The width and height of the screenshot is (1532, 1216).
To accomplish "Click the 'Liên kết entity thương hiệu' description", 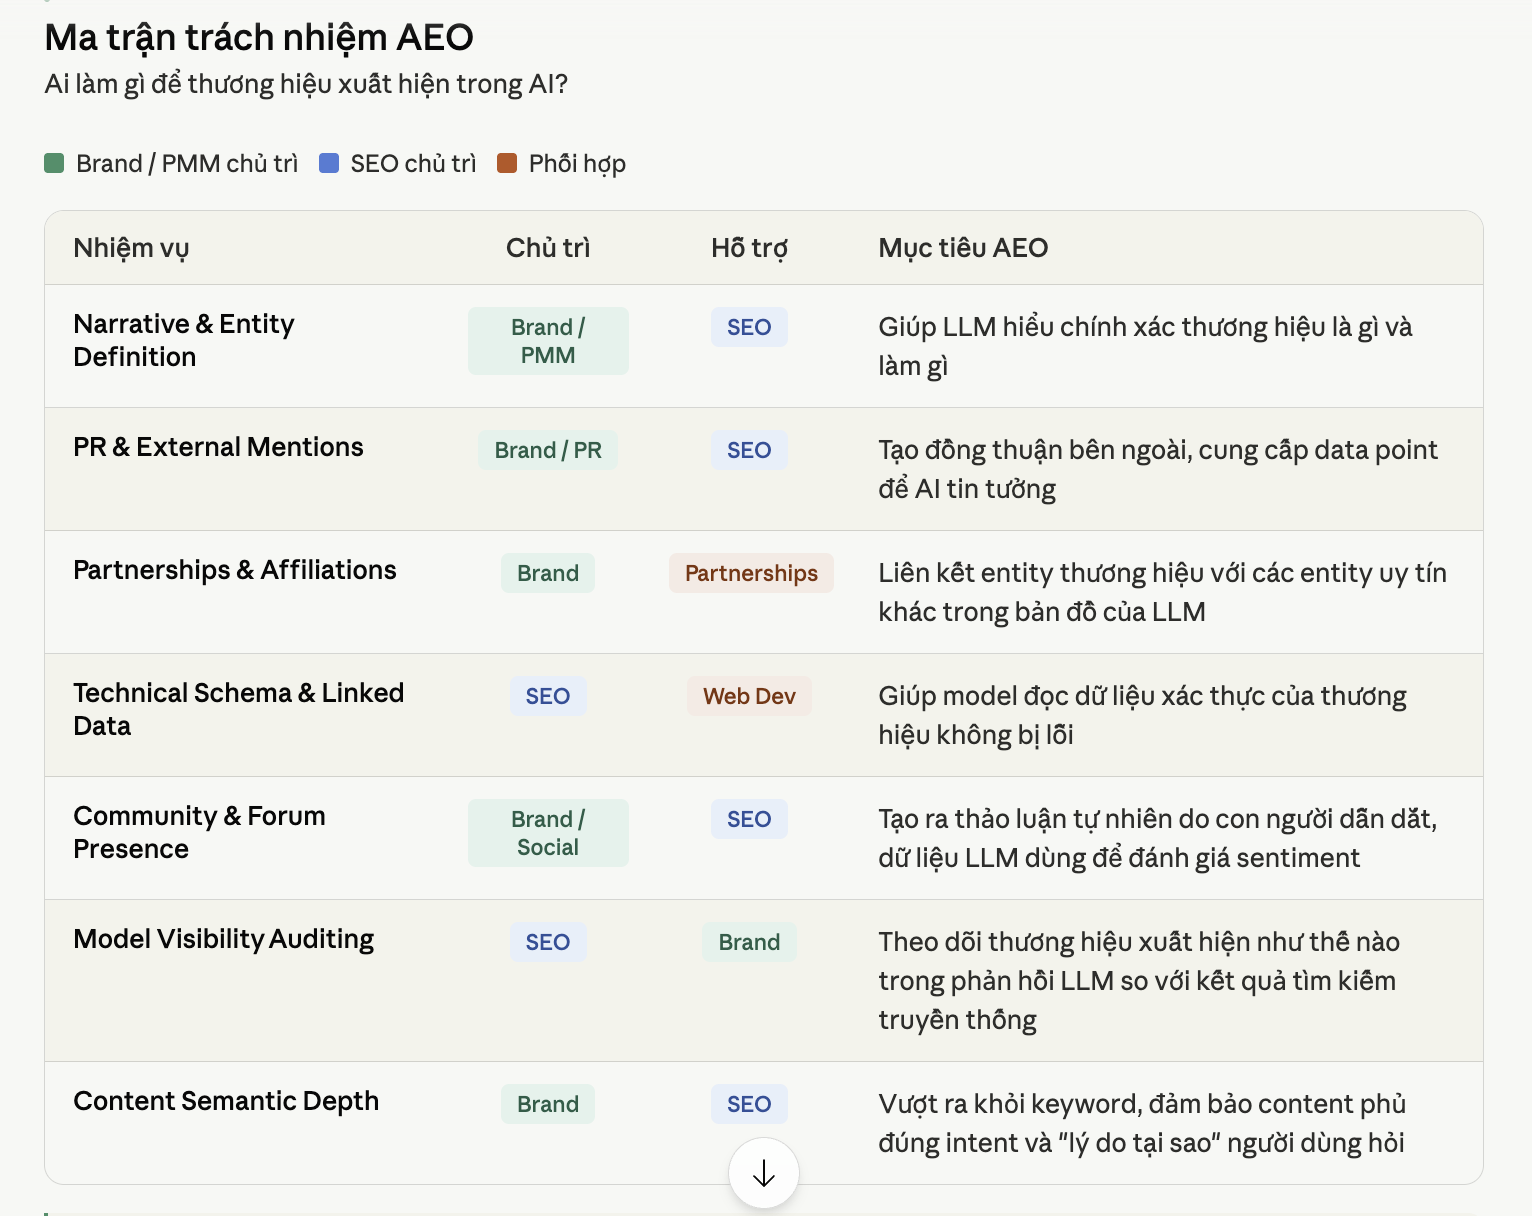I will point(1162,592).
